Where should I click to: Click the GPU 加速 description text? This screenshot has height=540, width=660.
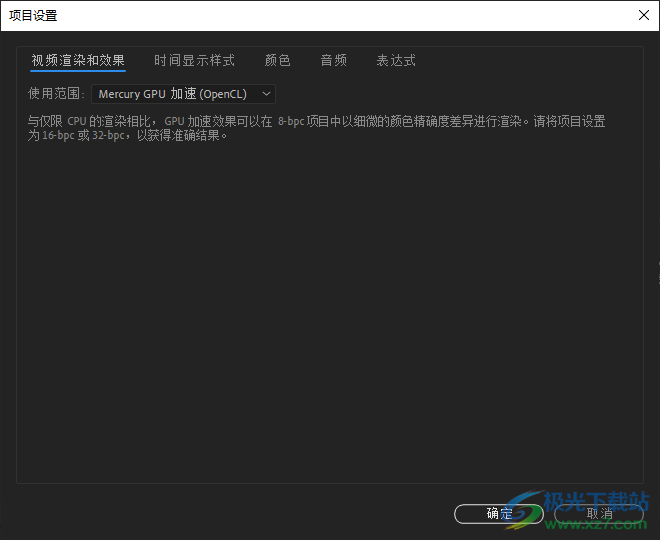316,128
